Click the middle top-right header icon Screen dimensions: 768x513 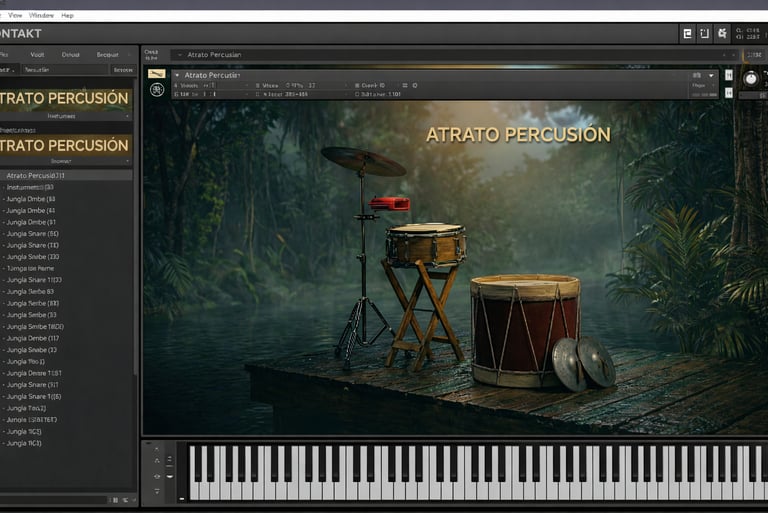(x=704, y=33)
